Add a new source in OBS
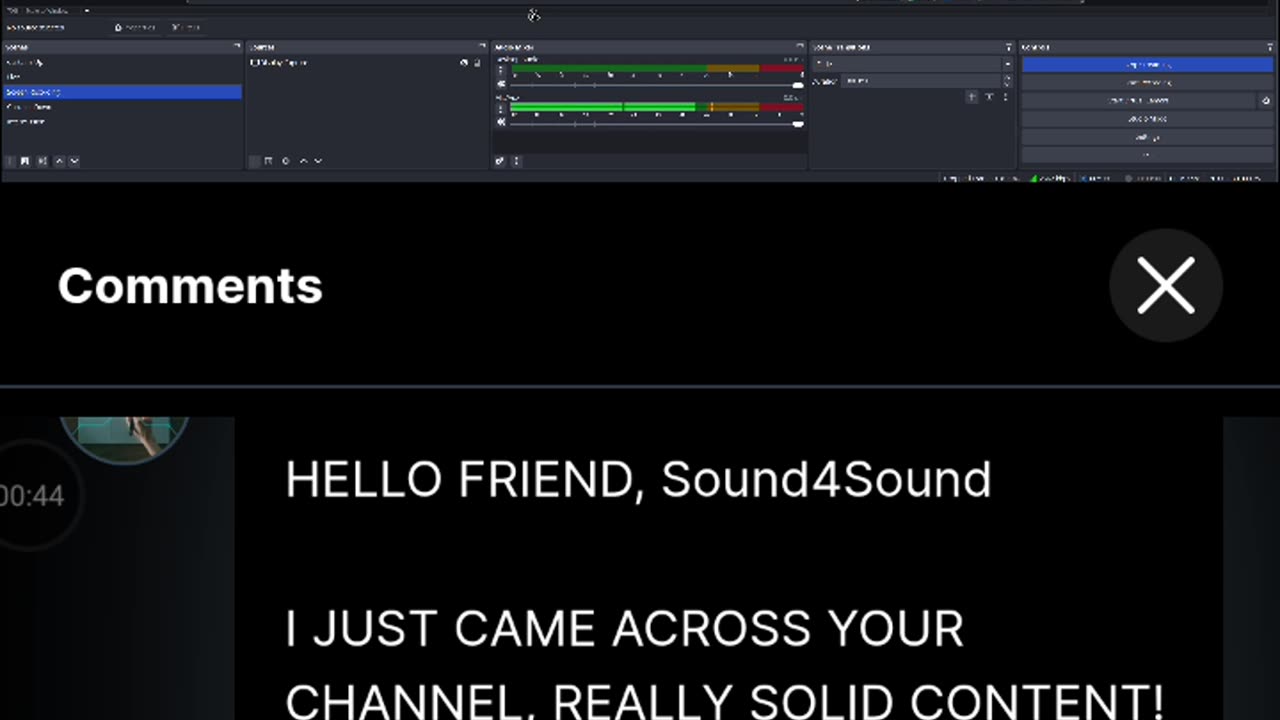 point(254,161)
